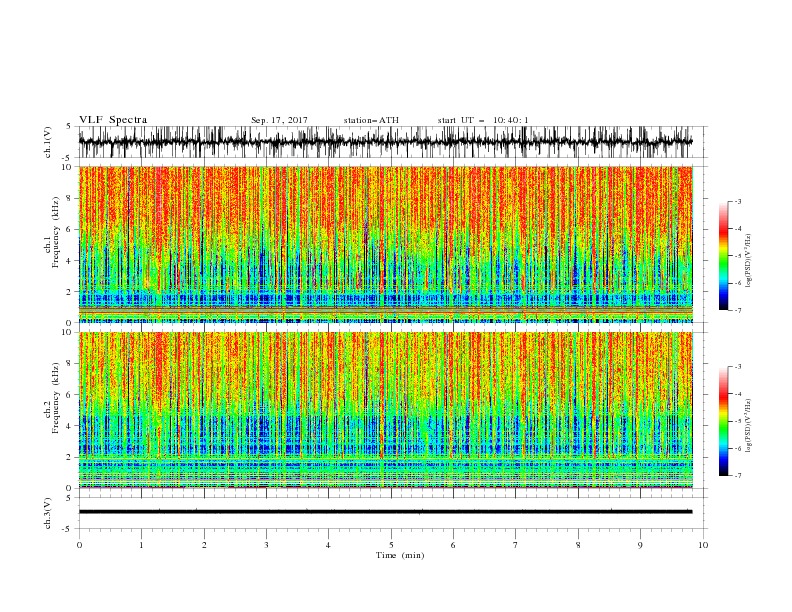
Task: Click the ch.3(V) axis label
Action: (x=48, y=513)
